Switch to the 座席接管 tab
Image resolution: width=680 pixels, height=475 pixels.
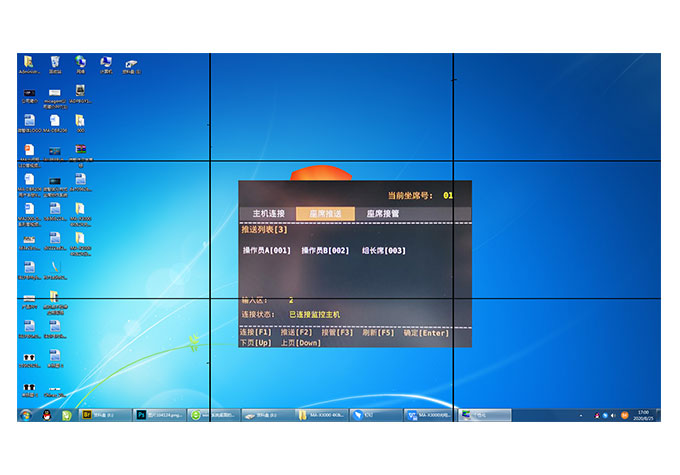[382, 213]
